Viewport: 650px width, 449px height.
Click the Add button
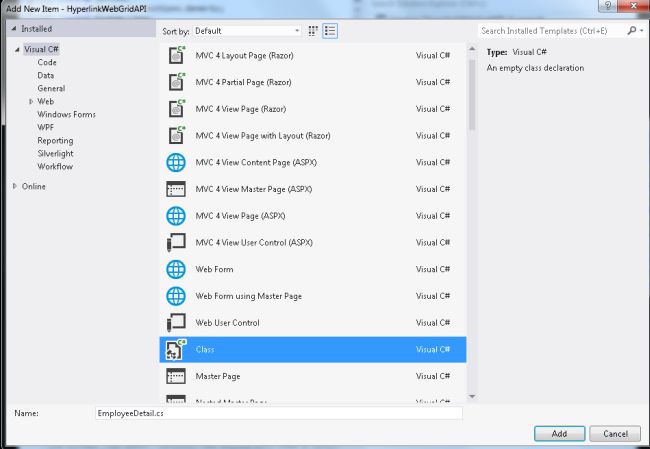coord(559,433)
